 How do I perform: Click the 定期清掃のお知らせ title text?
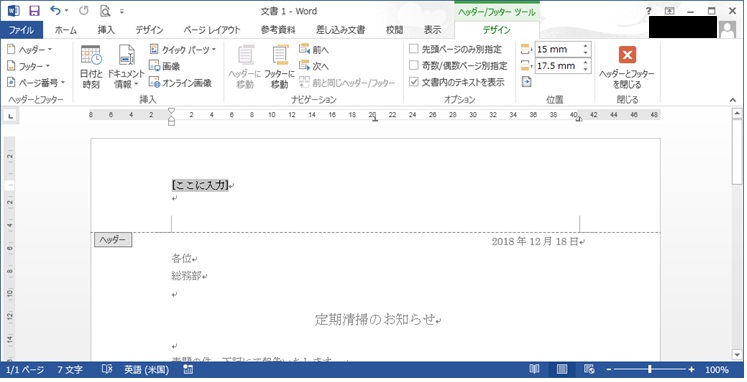click(375, 319)
